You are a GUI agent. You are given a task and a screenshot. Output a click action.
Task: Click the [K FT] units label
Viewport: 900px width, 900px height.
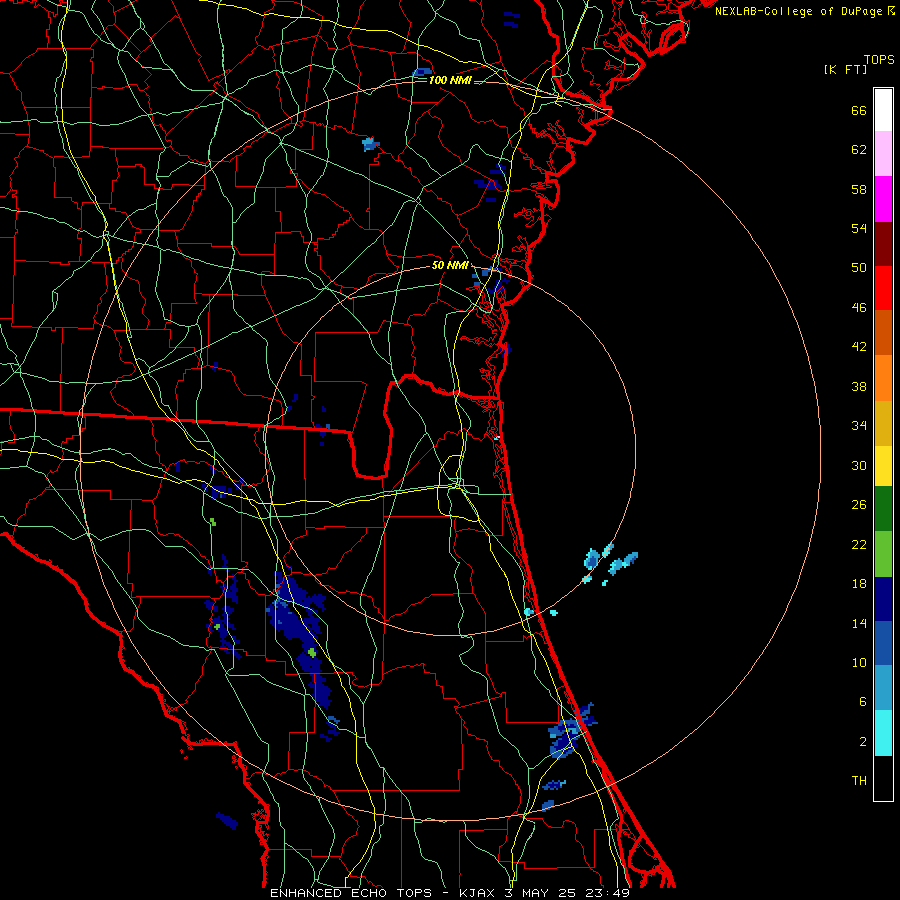click(x=845, y=69)
